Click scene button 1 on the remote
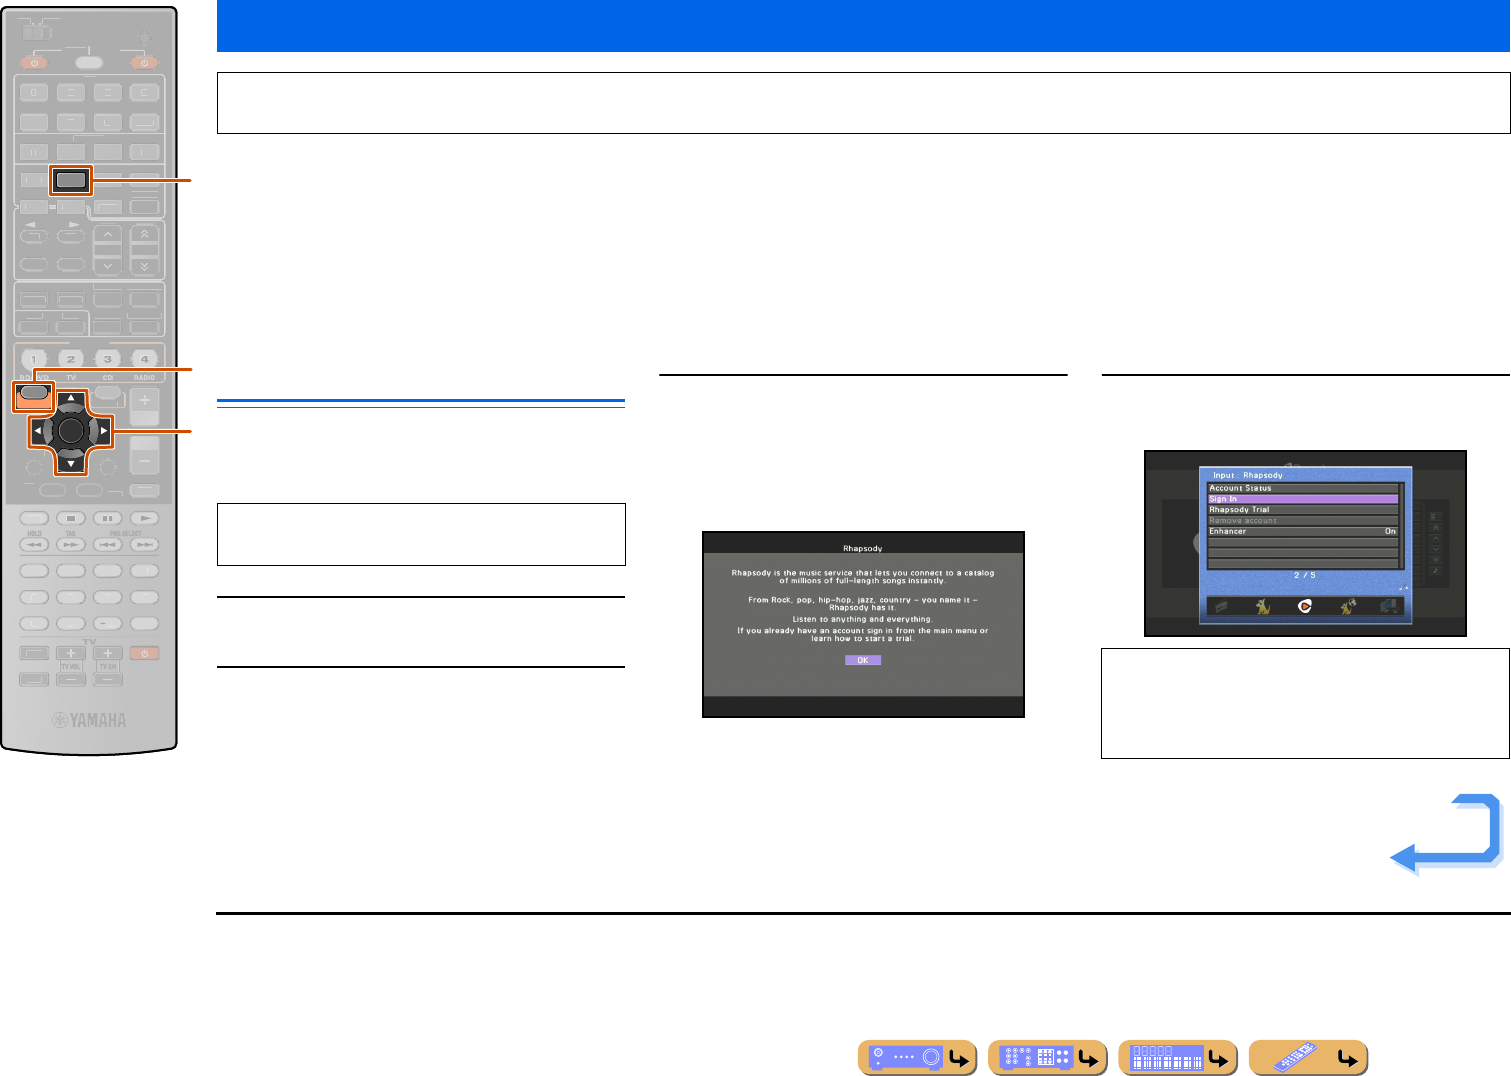This screenshot has width=1511, height=1076. pyautogui.click(x=33, y=358)
